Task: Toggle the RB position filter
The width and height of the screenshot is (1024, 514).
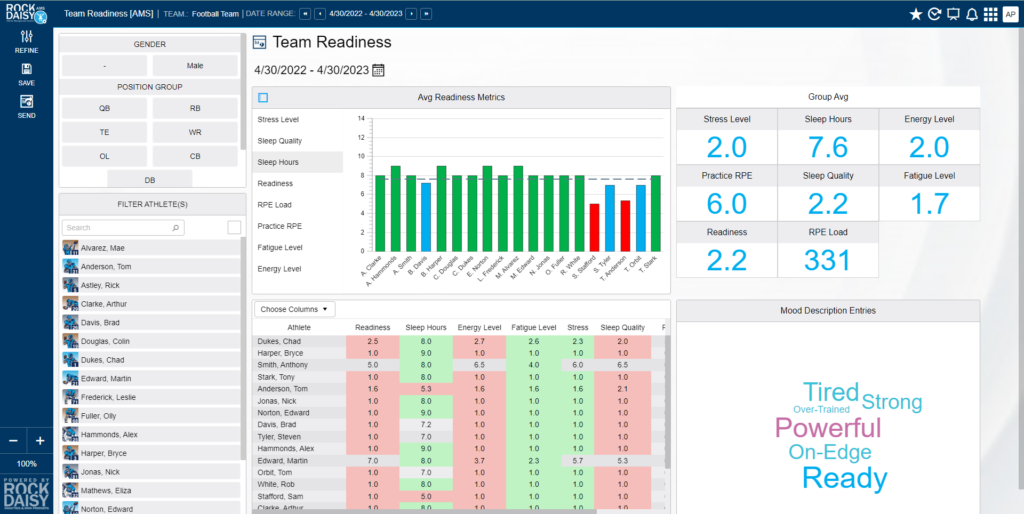Action: [x=195, y=108]
